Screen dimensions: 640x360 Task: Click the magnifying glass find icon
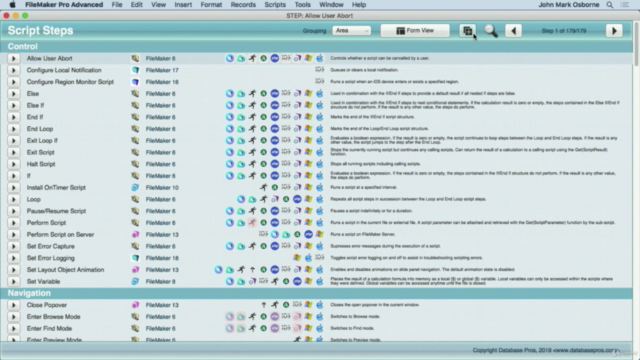tap(491, 31)
